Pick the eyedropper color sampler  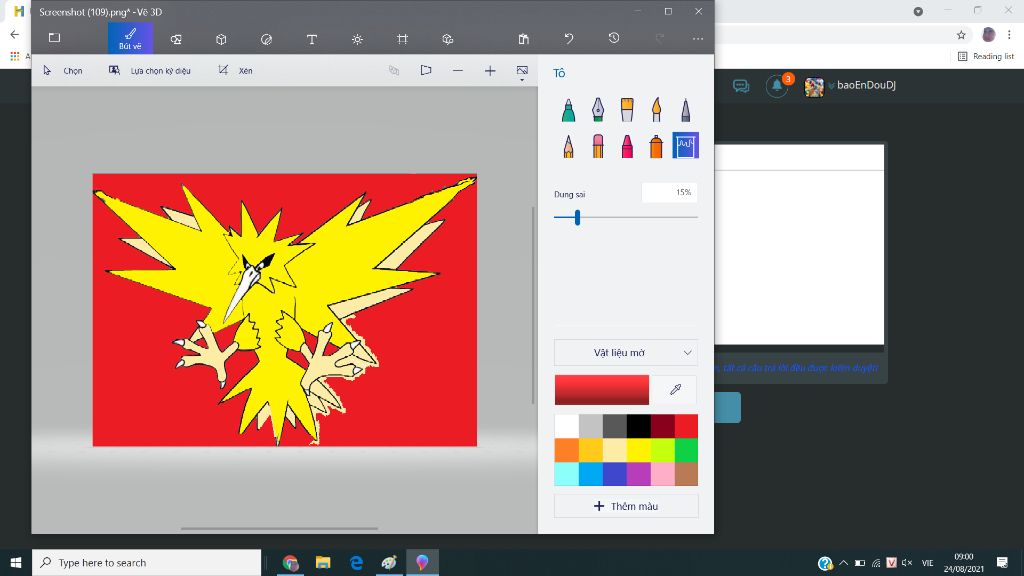pyautogui.click(x=675, y=390)
